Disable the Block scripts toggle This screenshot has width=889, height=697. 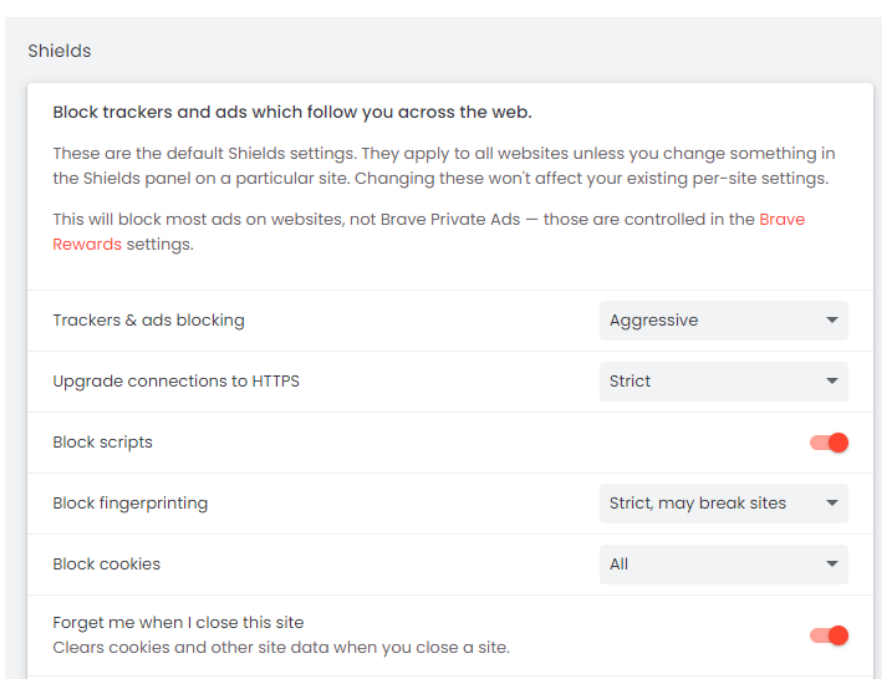829,443
